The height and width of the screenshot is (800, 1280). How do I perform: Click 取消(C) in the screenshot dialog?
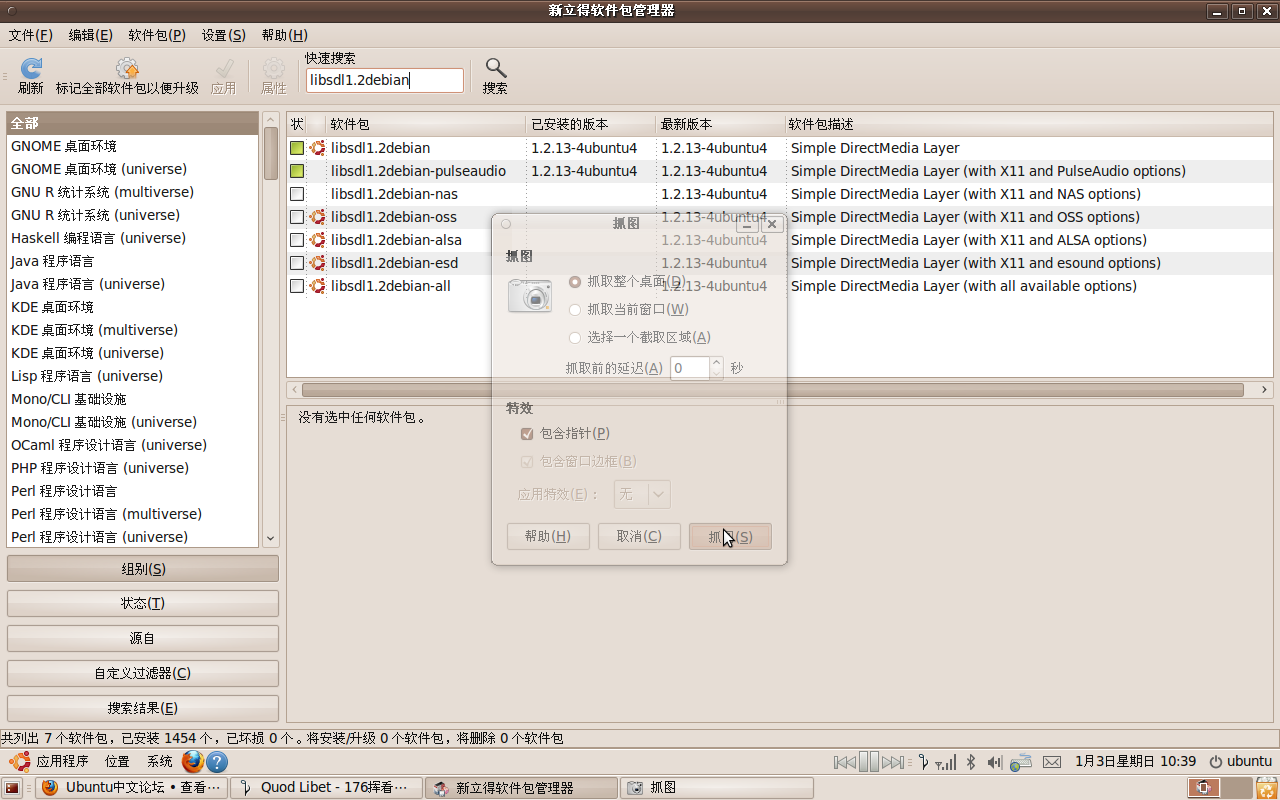pyautogui.click(x=639, y=536)
